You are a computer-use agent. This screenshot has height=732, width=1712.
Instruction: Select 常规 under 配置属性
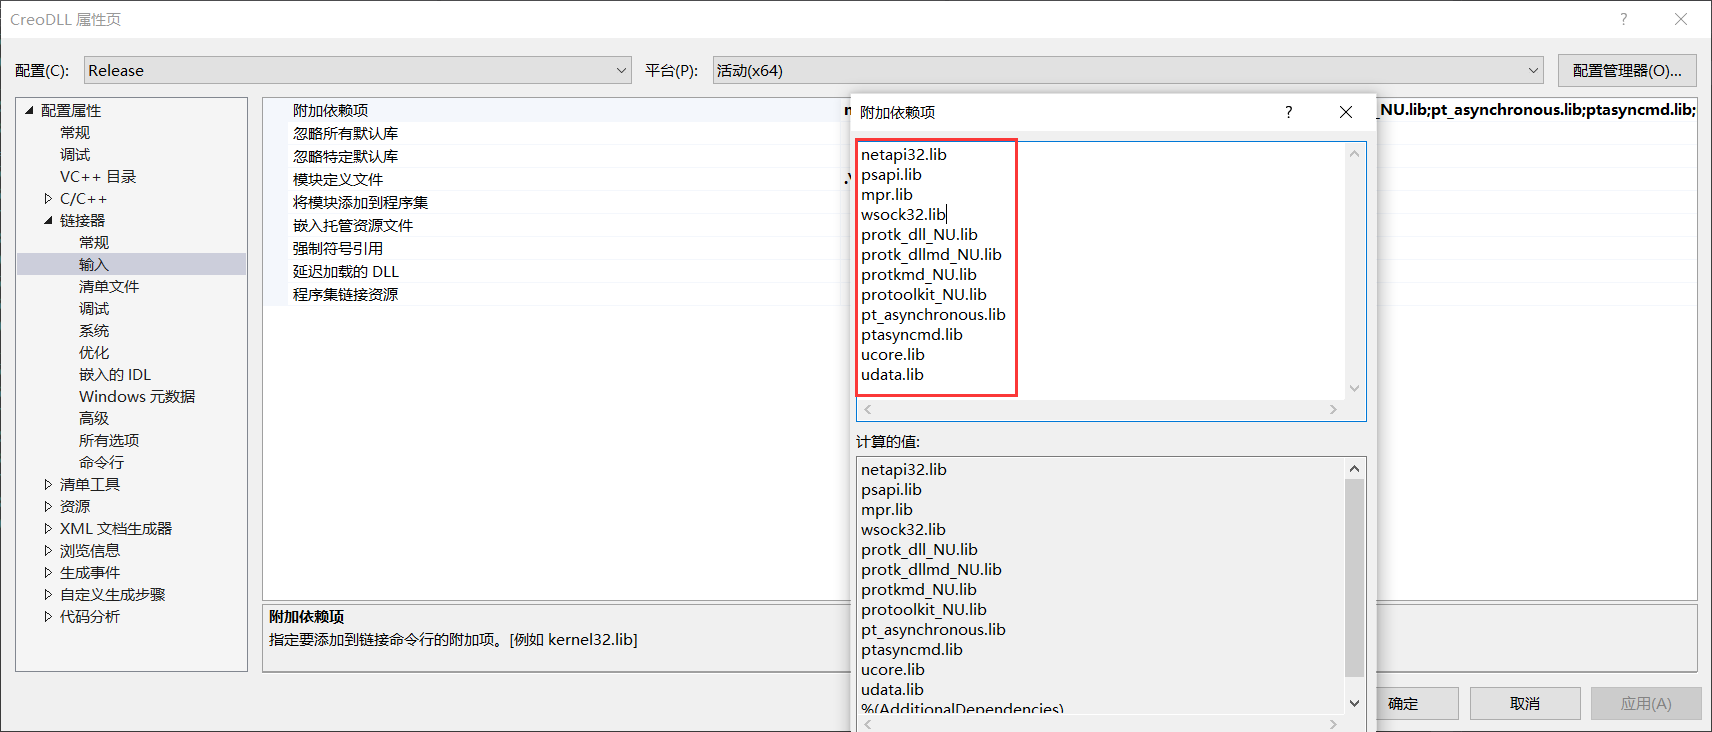(75, 132)
